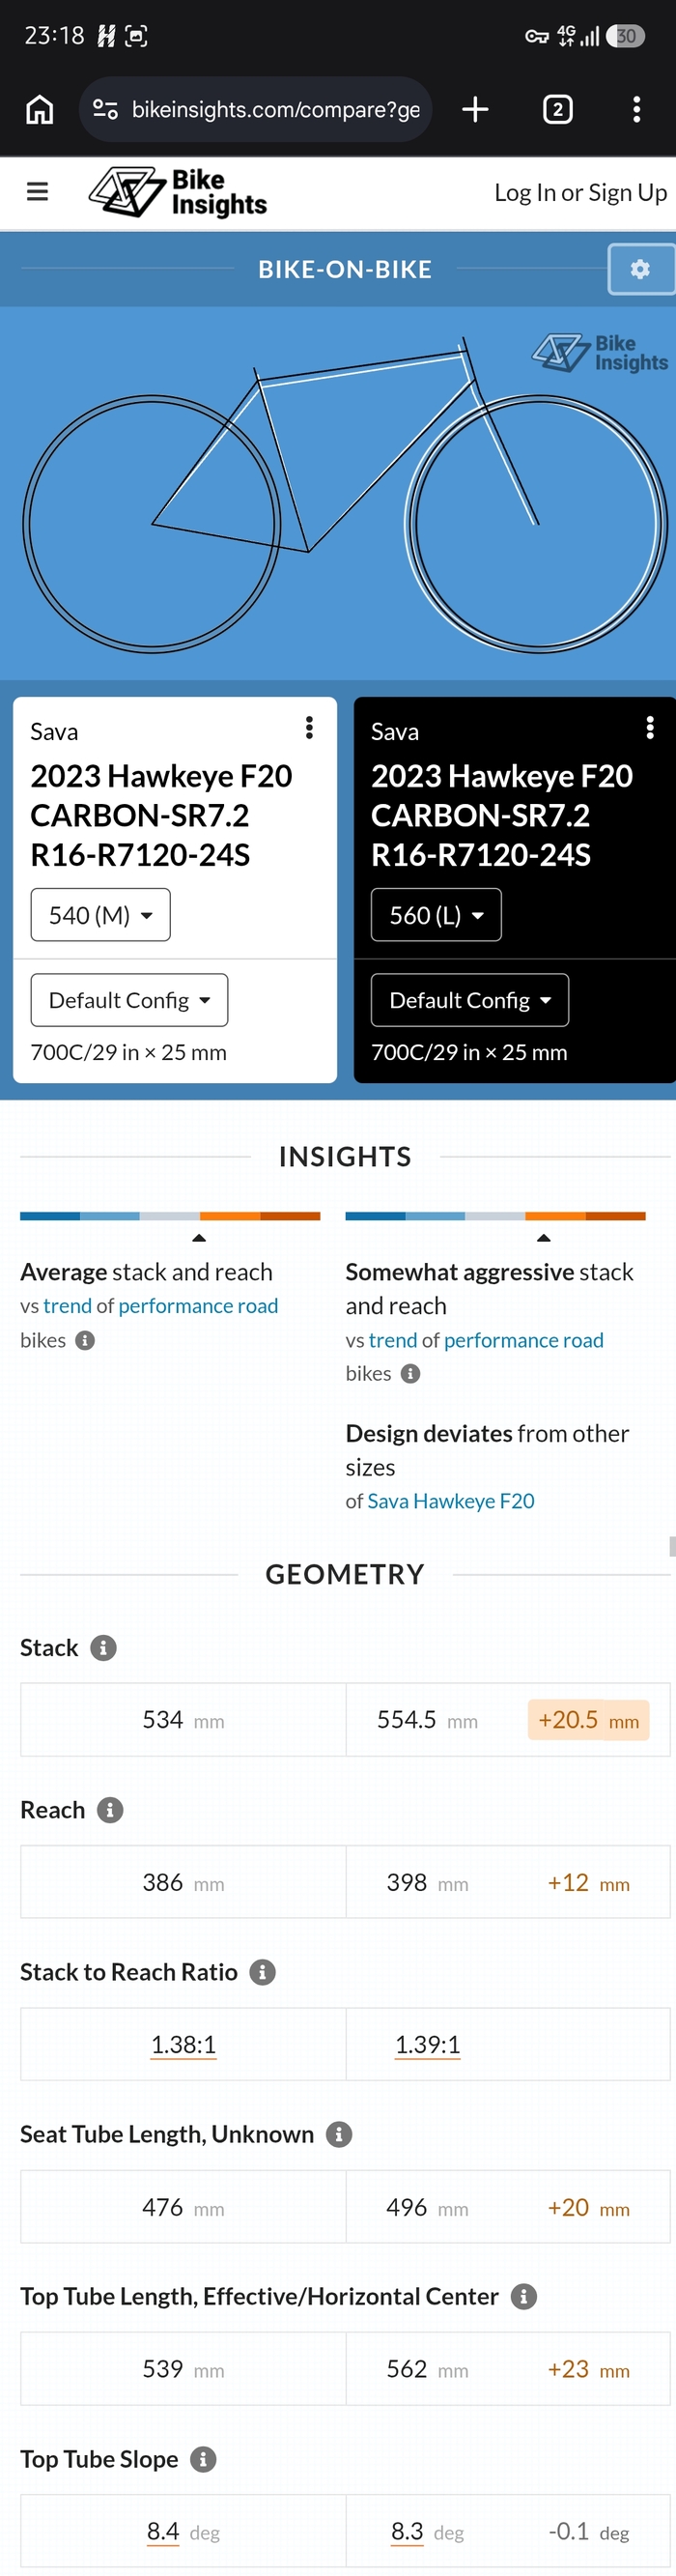
Task: Follow the Sava Hawkeye F20 link
Action: coord(451,1500)
